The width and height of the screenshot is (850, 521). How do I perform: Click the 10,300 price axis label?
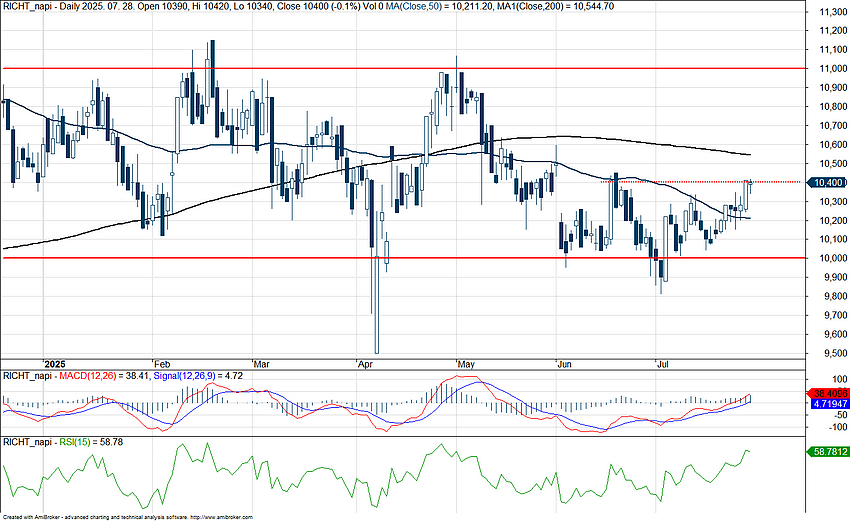[833, 202]
